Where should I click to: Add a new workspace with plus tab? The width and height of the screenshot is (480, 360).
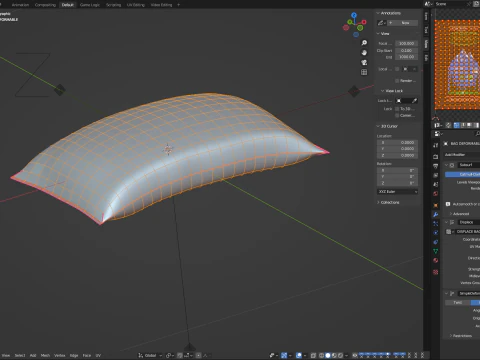point(178,5)
